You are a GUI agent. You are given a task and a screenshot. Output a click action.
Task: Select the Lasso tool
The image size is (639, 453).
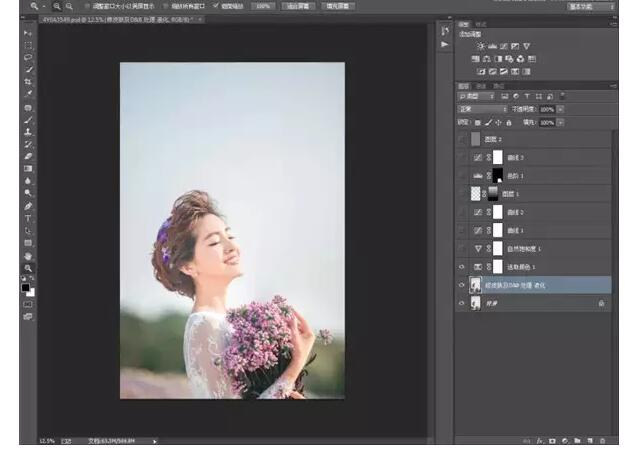coord(28,57)
